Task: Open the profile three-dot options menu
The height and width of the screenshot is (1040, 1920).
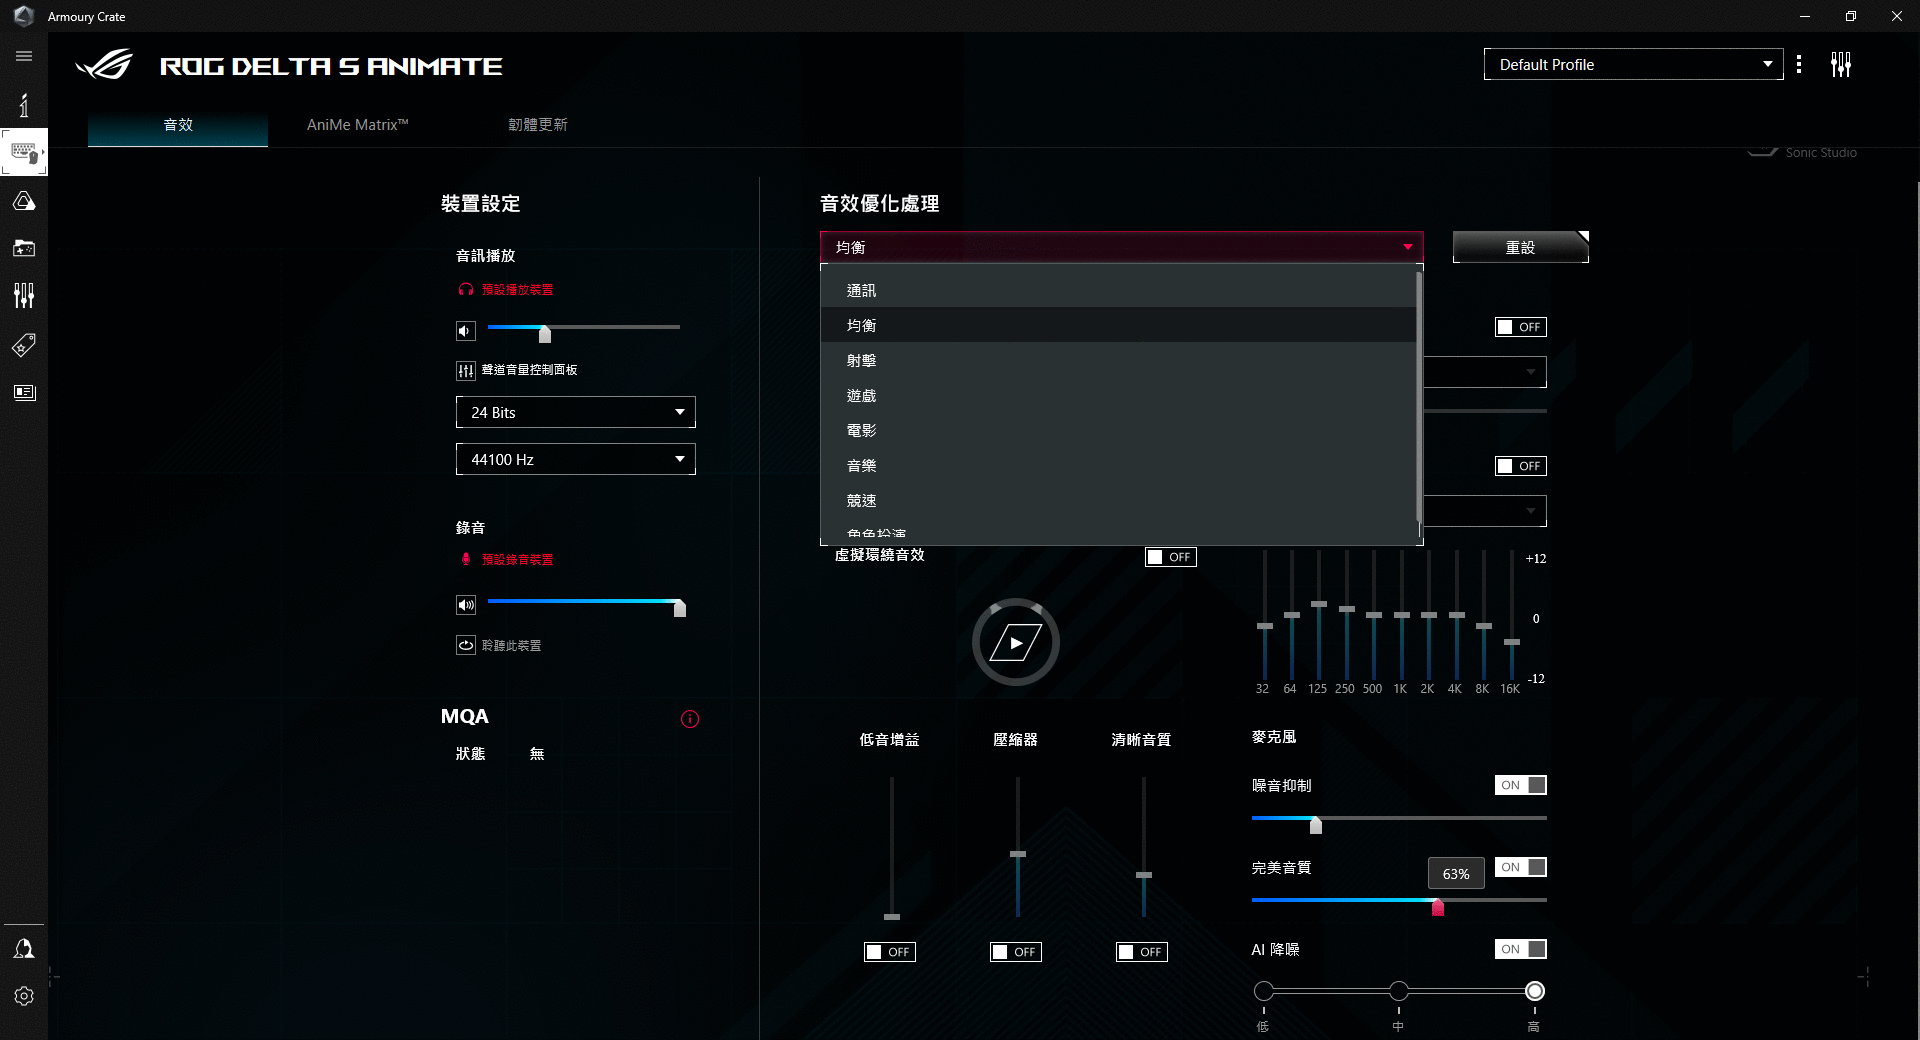Action: (x=1799, y=64)
